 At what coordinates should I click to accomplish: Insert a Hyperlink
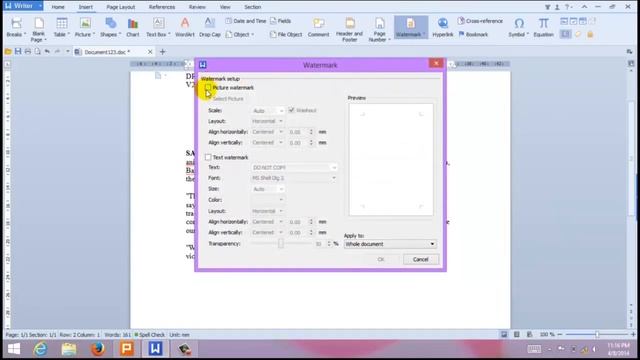tap(442, 28)
